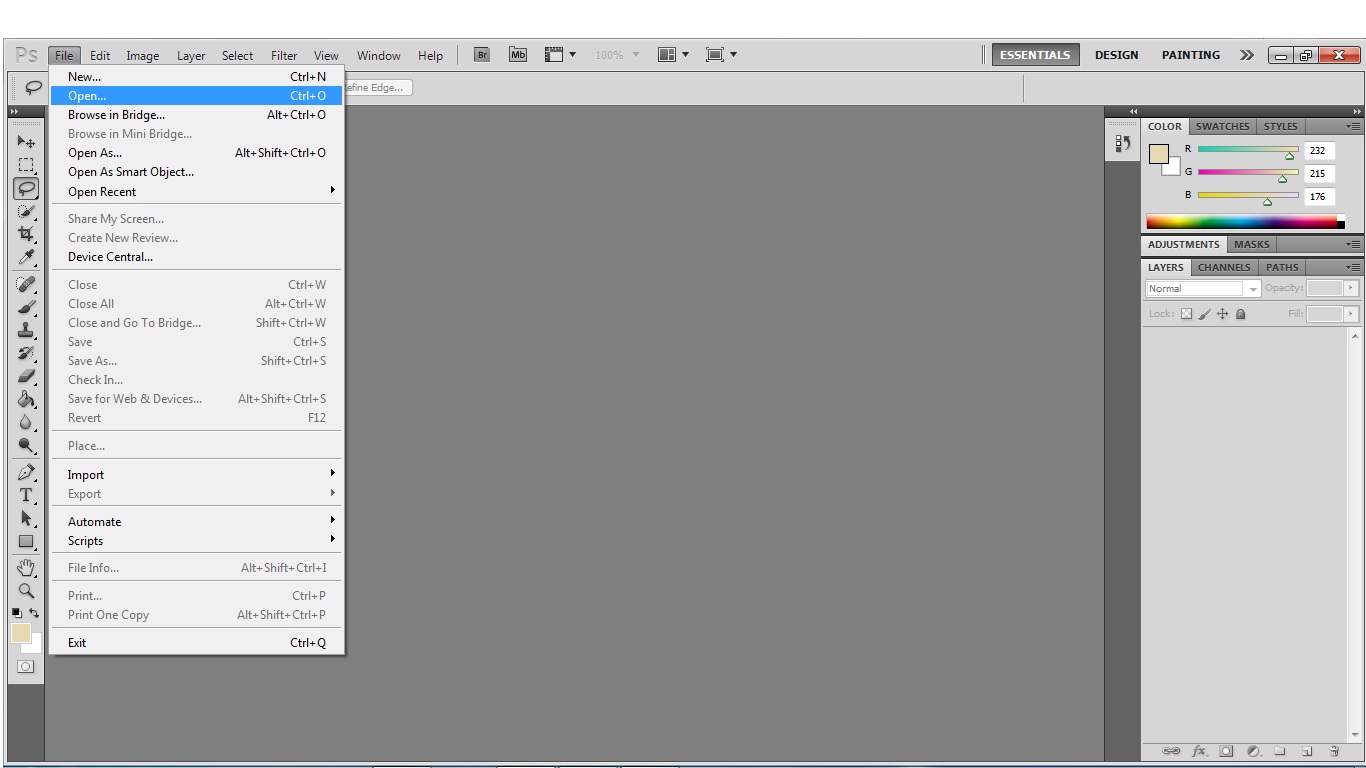Open the new adjustment layer menu
This screenshot has height=768, width=1366.
[x=1253, y=751]
